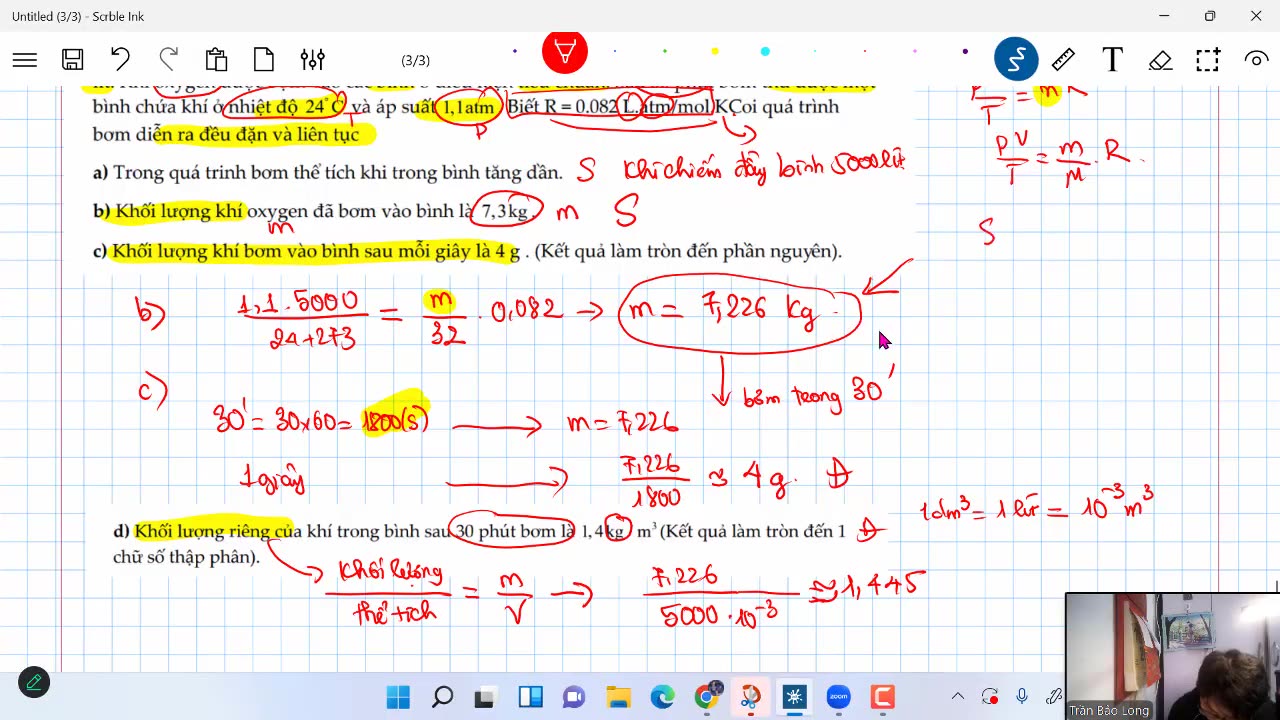Switch to the eraser tool
This screenshot has width=1280, height=720.
pyautogui.click(x=1160, y=60)
